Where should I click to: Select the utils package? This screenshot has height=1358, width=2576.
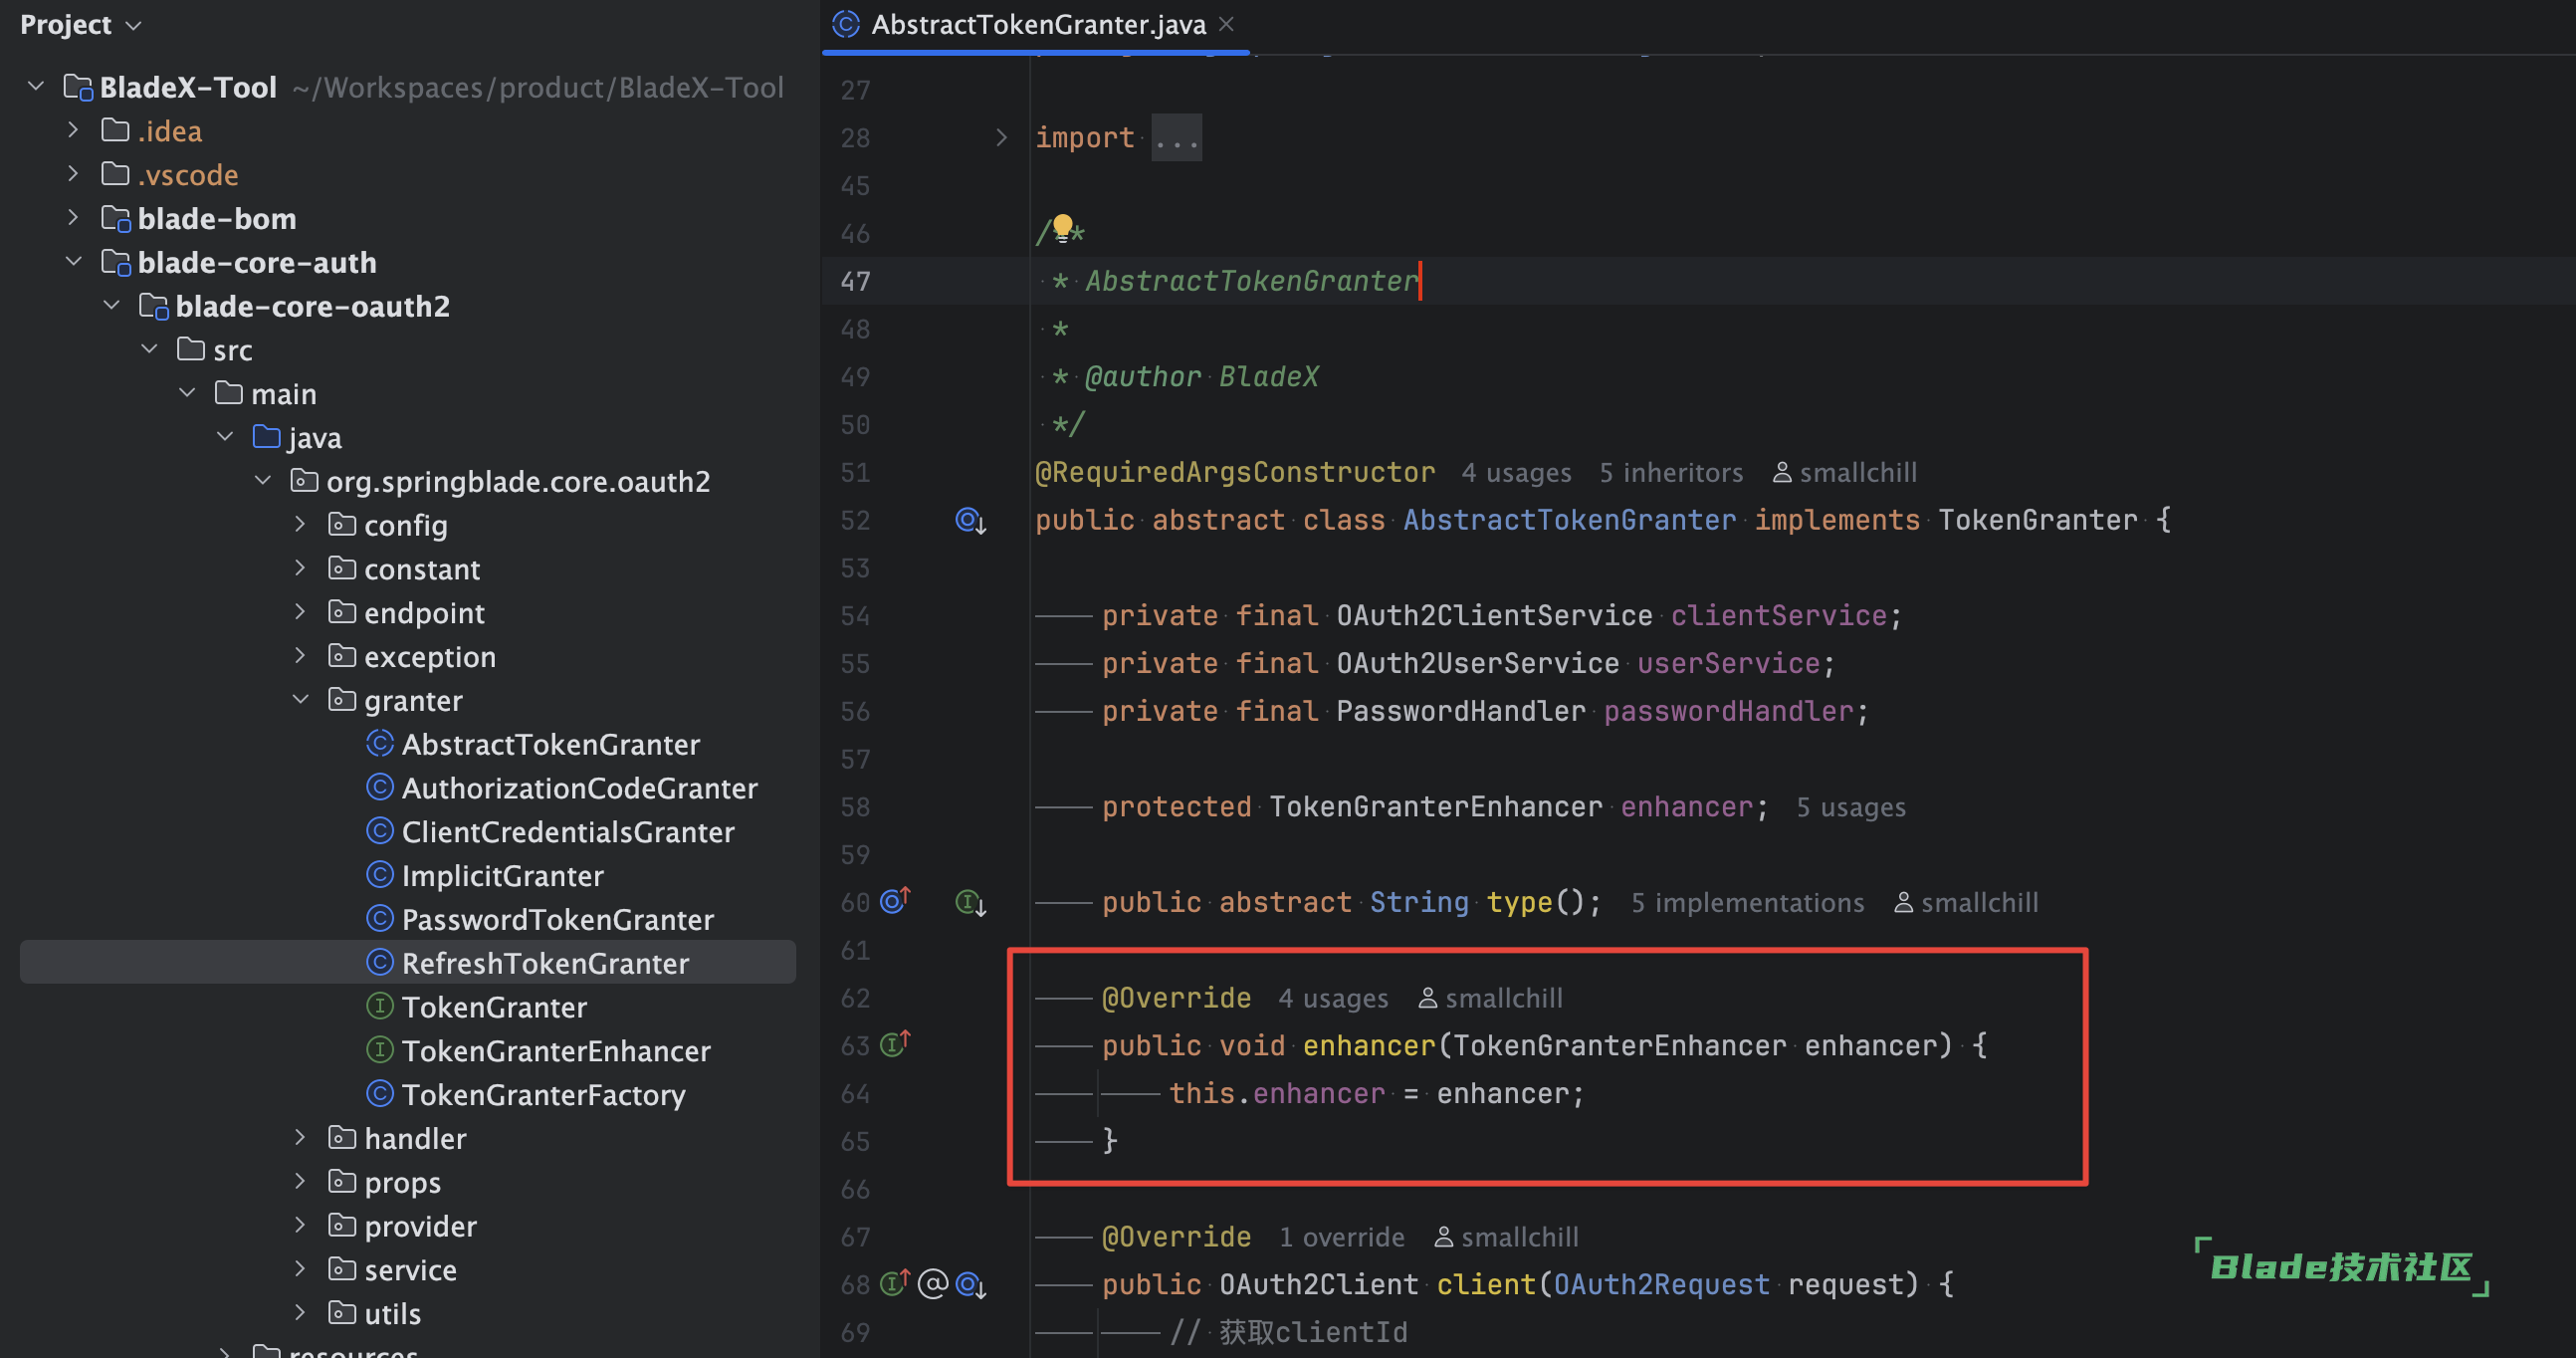pos(392,1314)
